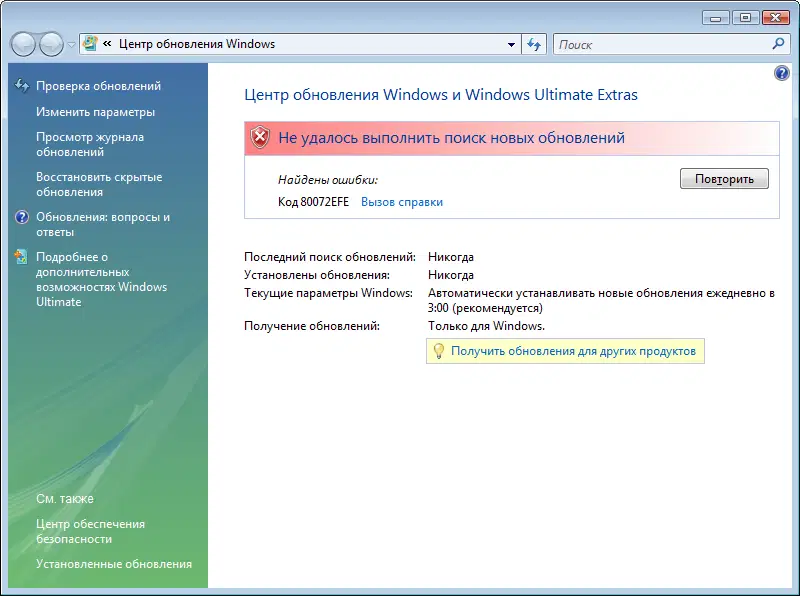Close the Windows Update window
This screenshot has height=596, width=800.
[x=776, y=18]
